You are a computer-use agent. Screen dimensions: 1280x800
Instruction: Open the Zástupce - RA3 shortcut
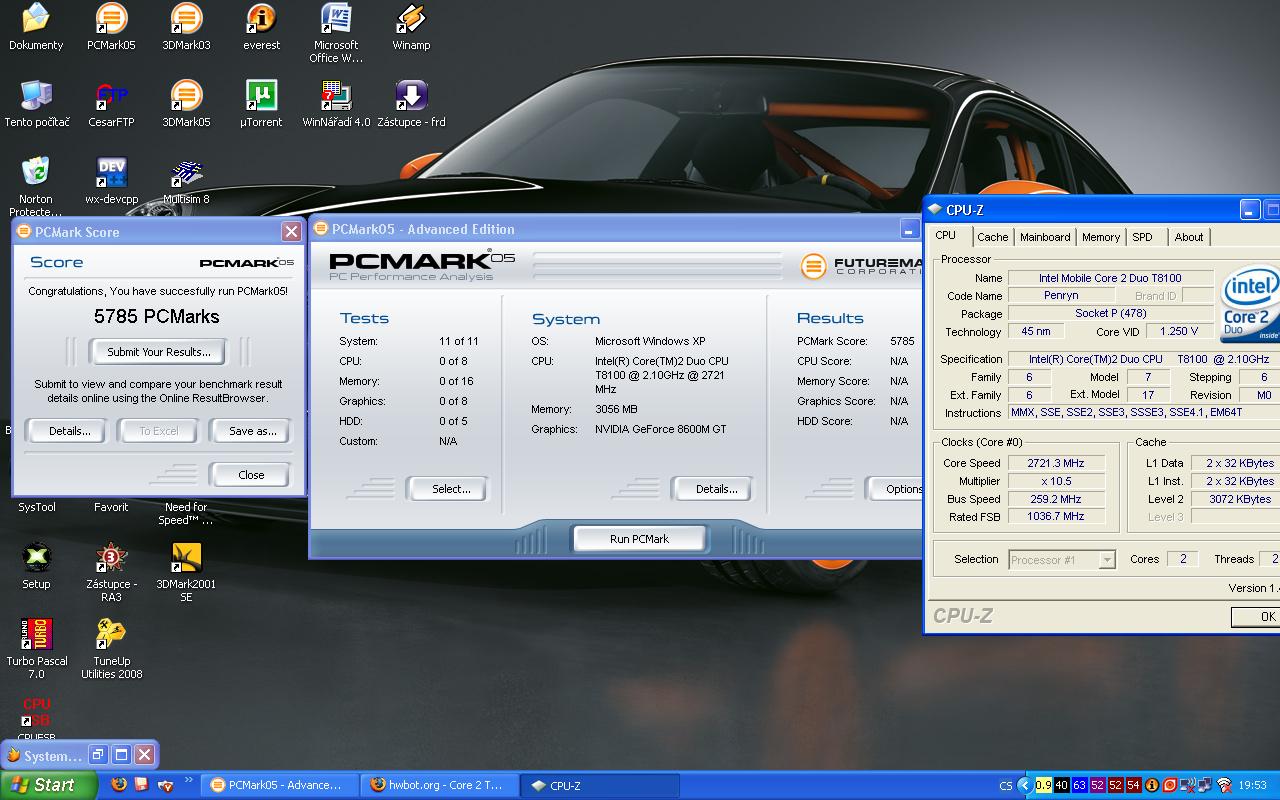click(111, 572)
